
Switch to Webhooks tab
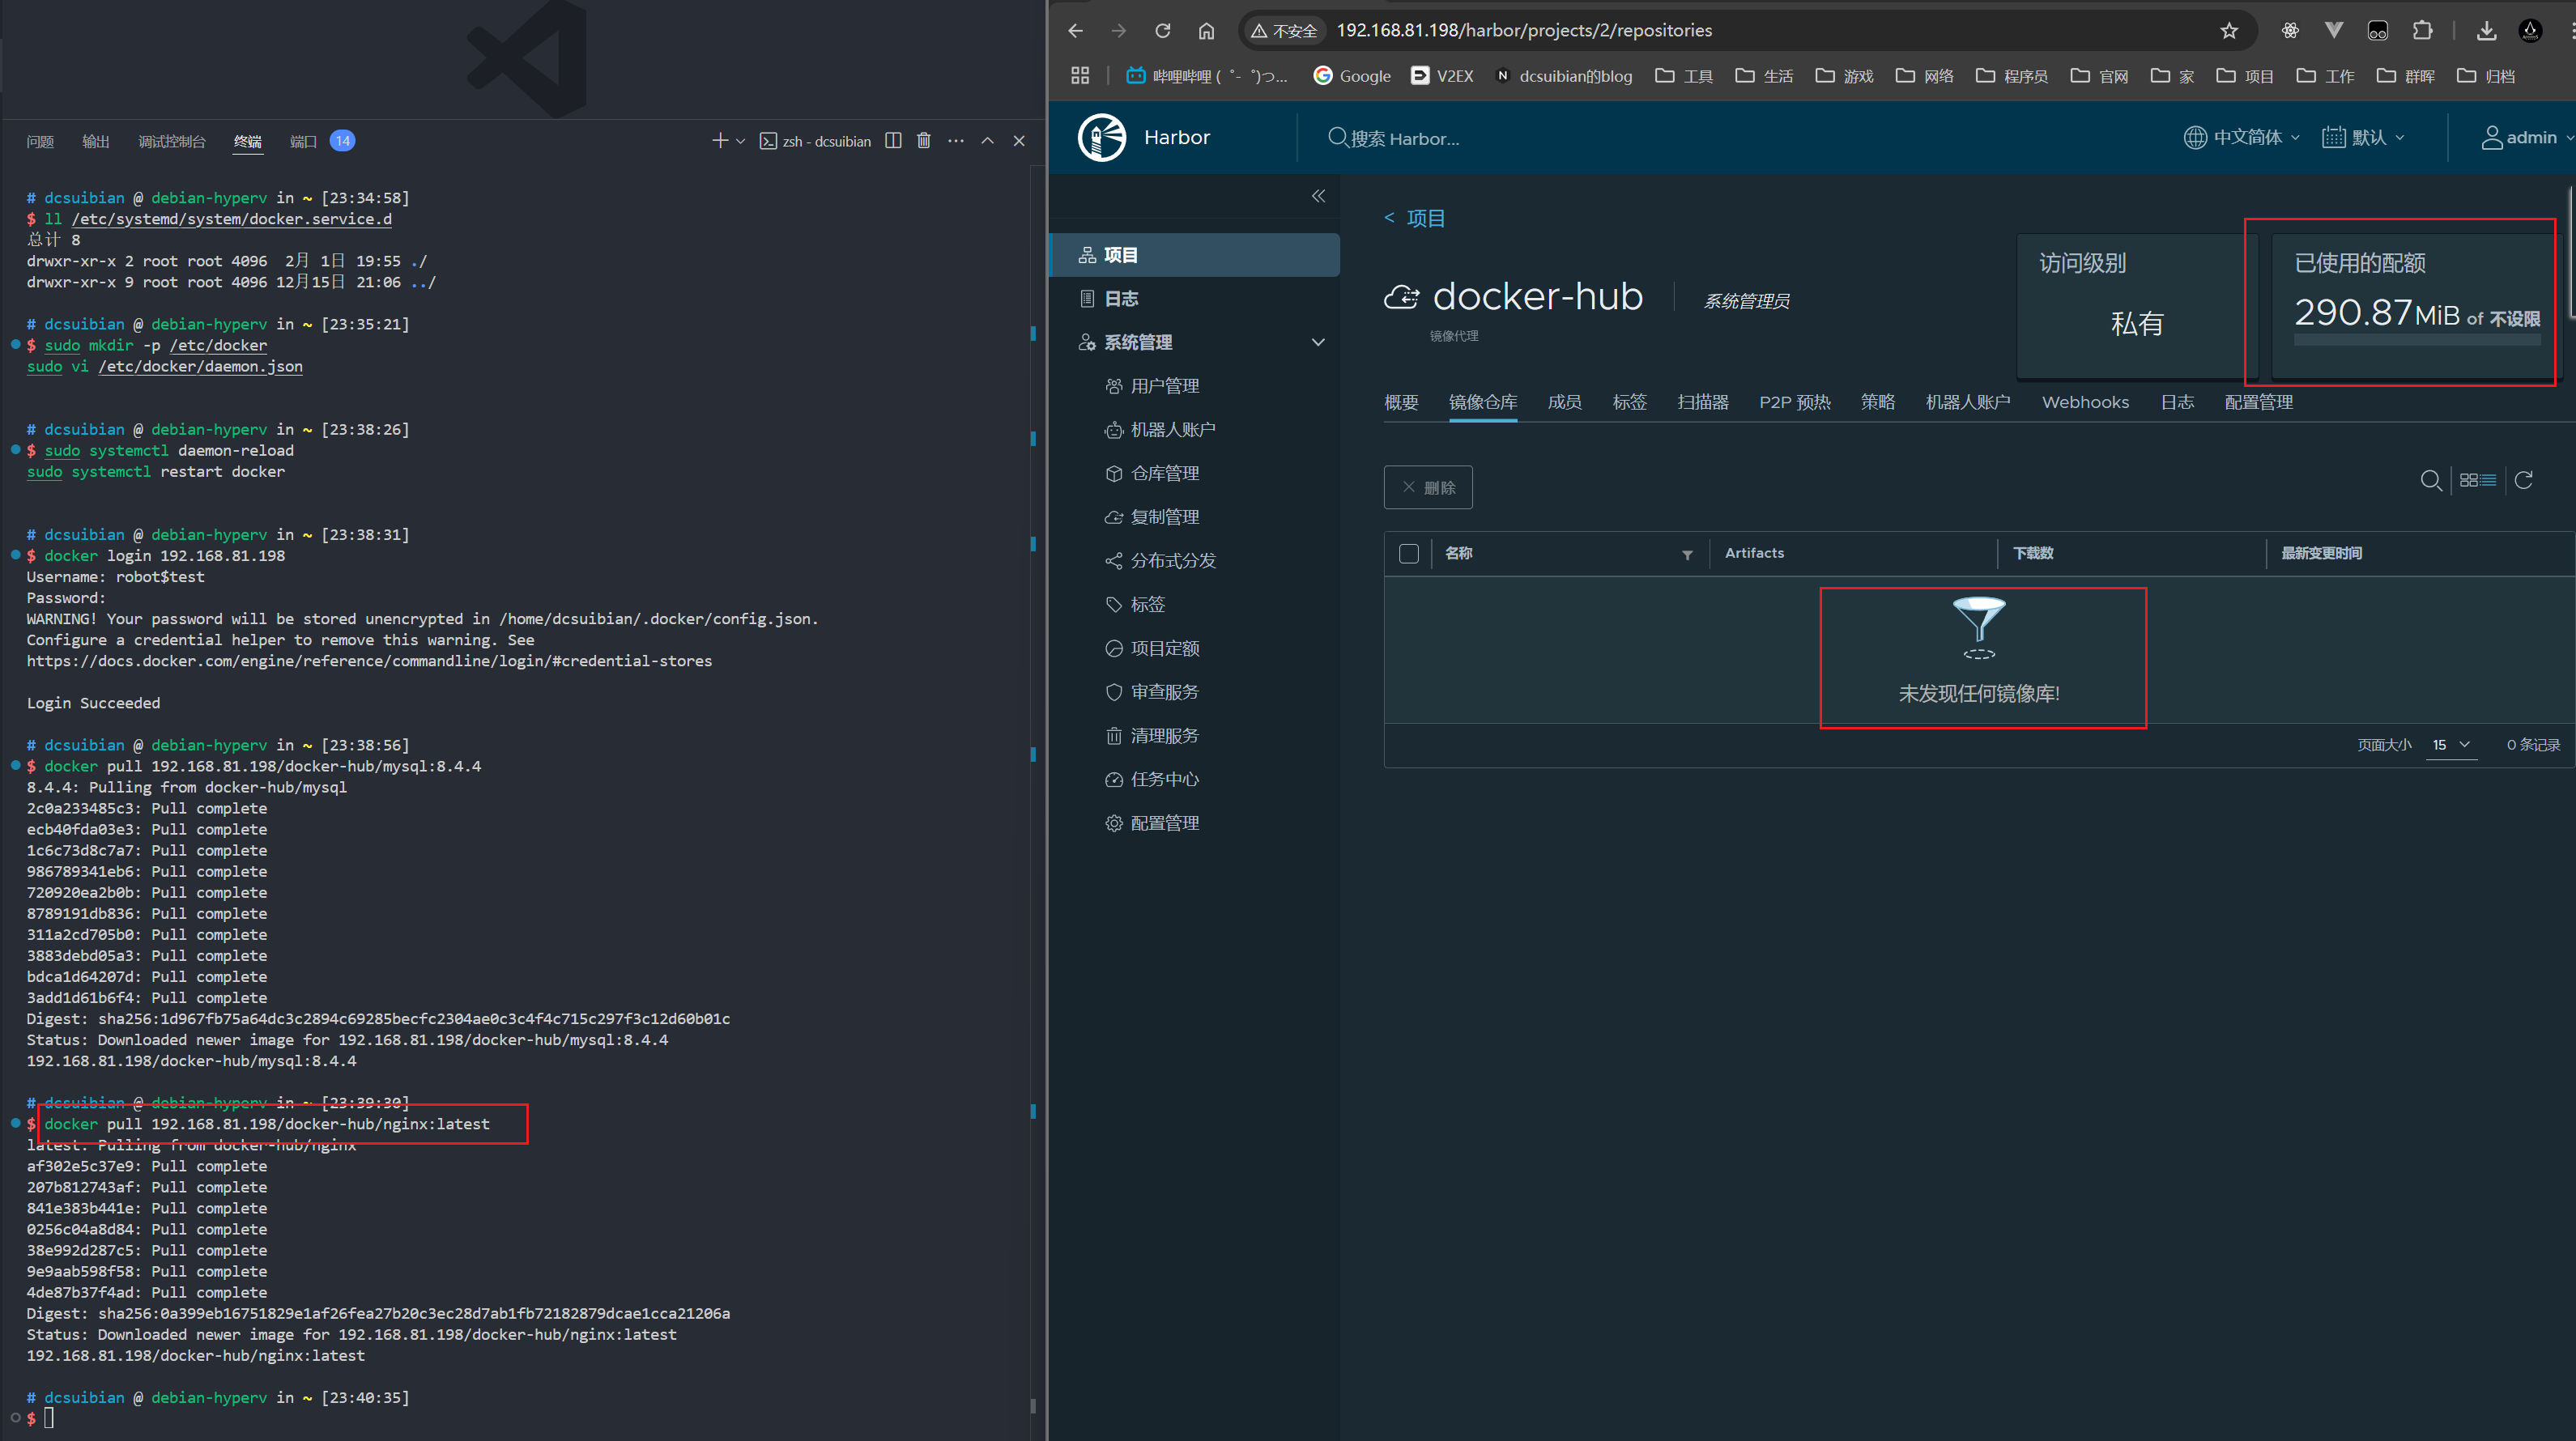click(2085, 402)
